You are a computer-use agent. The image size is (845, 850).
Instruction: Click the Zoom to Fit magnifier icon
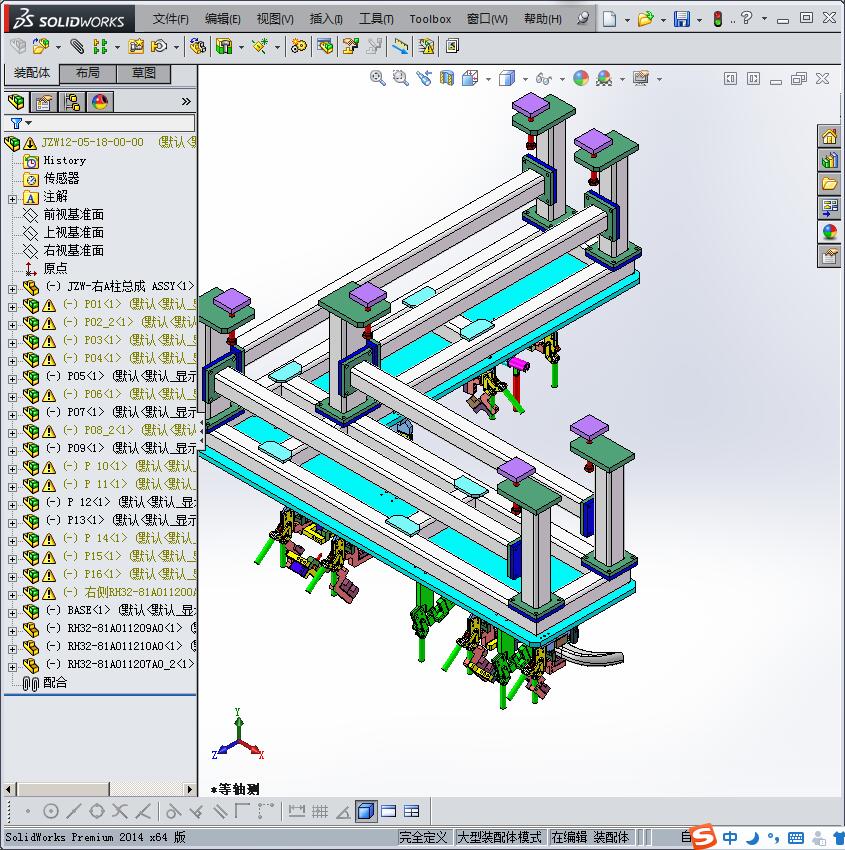[378, 79]
